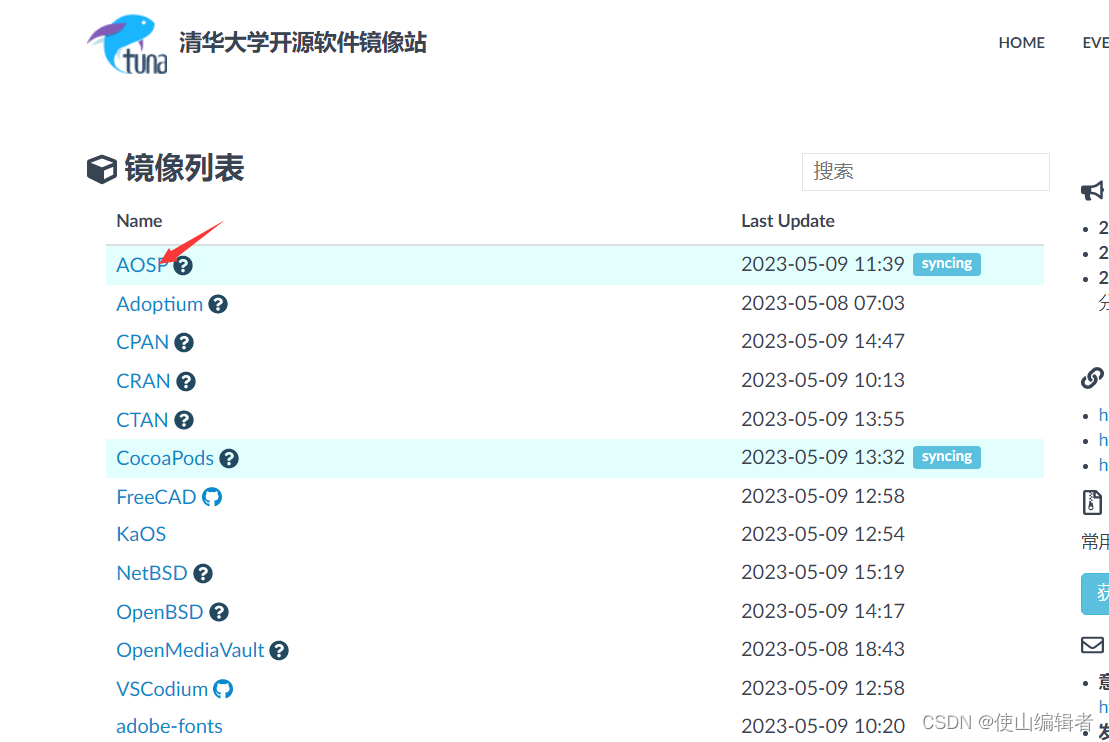1109x742 pixels.
Task: Click GitHub icon beside VSCodium
Action: coord(223,689)
